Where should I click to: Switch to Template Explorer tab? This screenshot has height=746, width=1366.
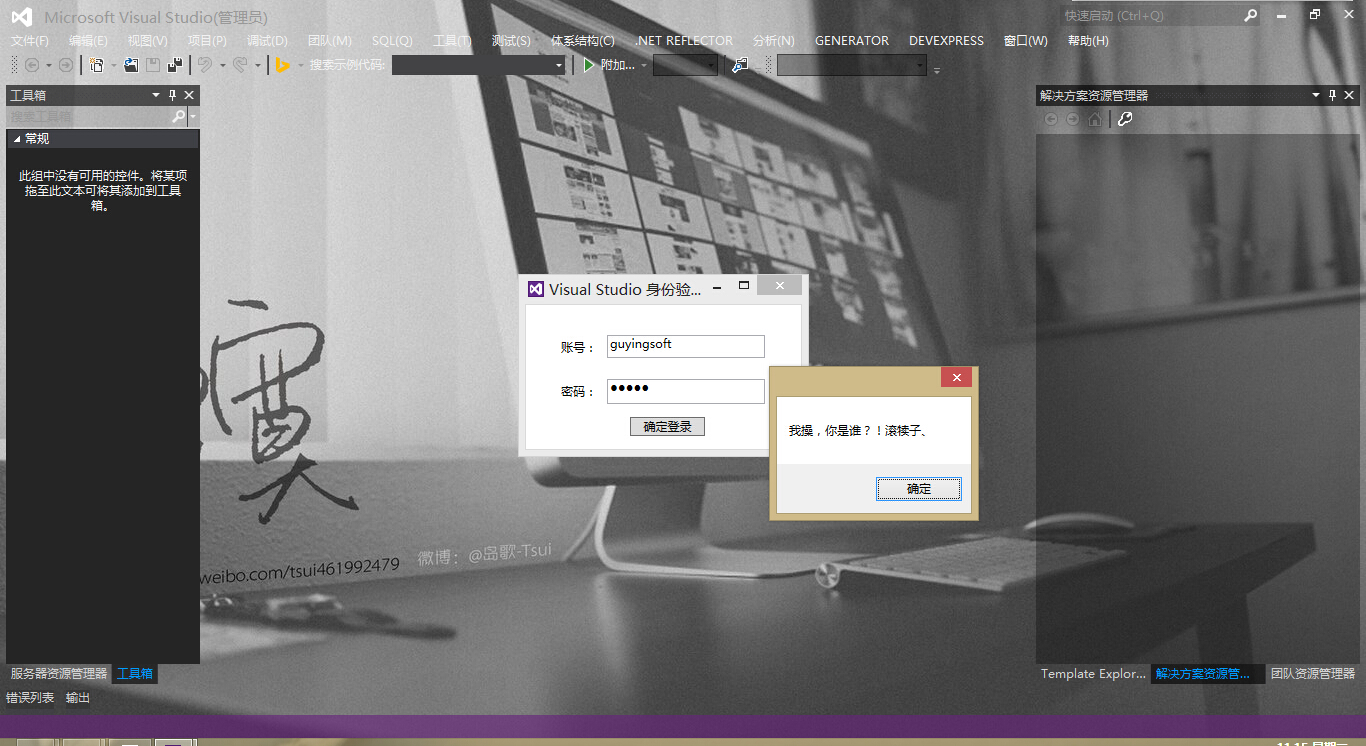pyautogui.click(x=1093, y=674)
